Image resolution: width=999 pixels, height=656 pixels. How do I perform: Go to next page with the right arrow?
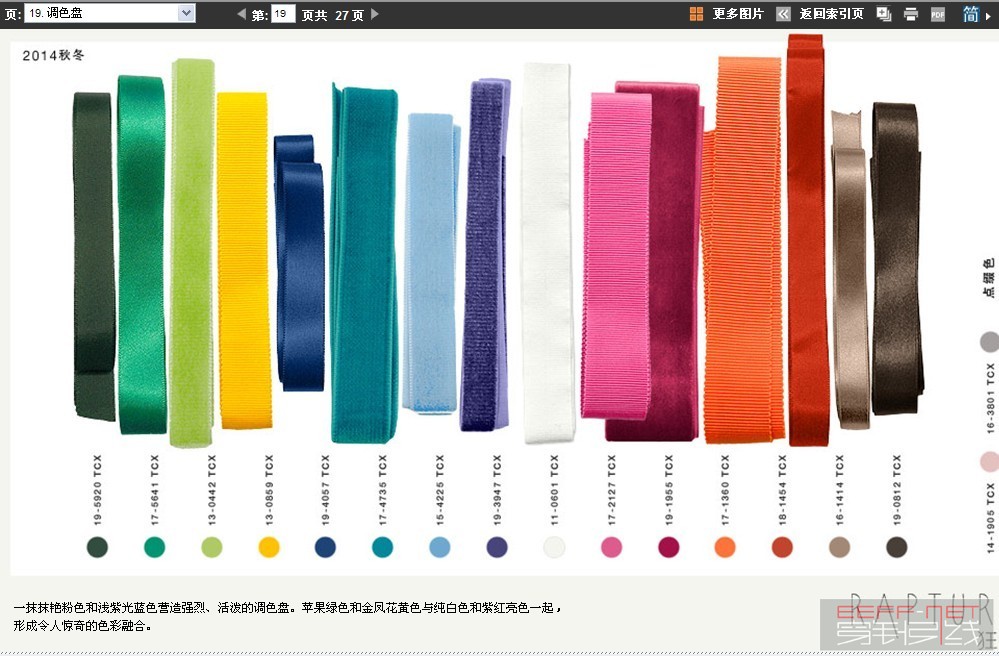point(373,14)
